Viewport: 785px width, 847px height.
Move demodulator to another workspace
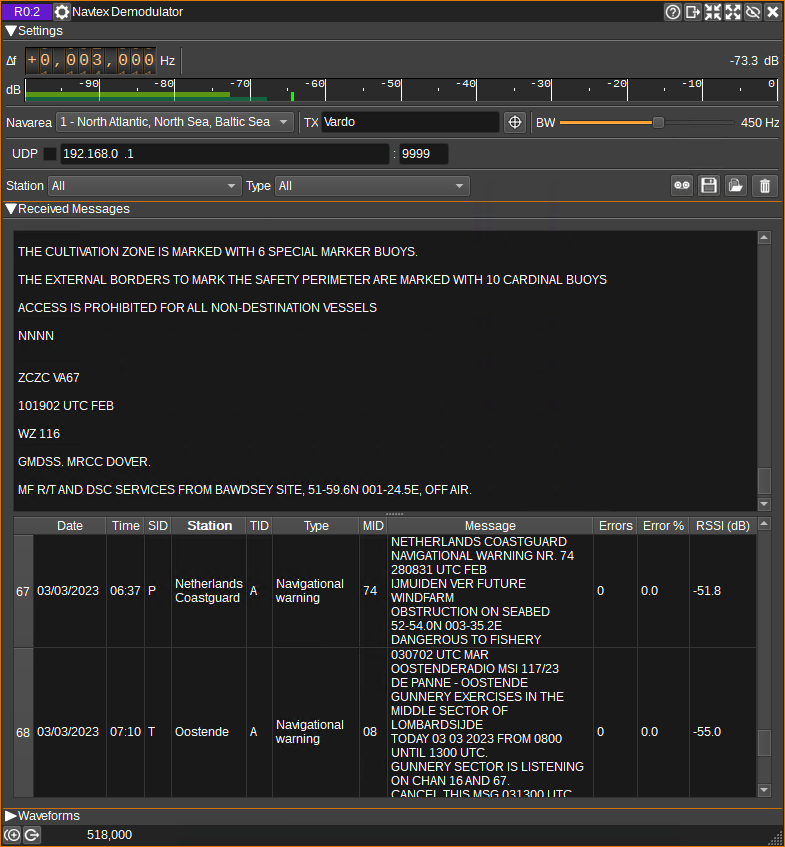pyautogui.click(x=693, y=11)
